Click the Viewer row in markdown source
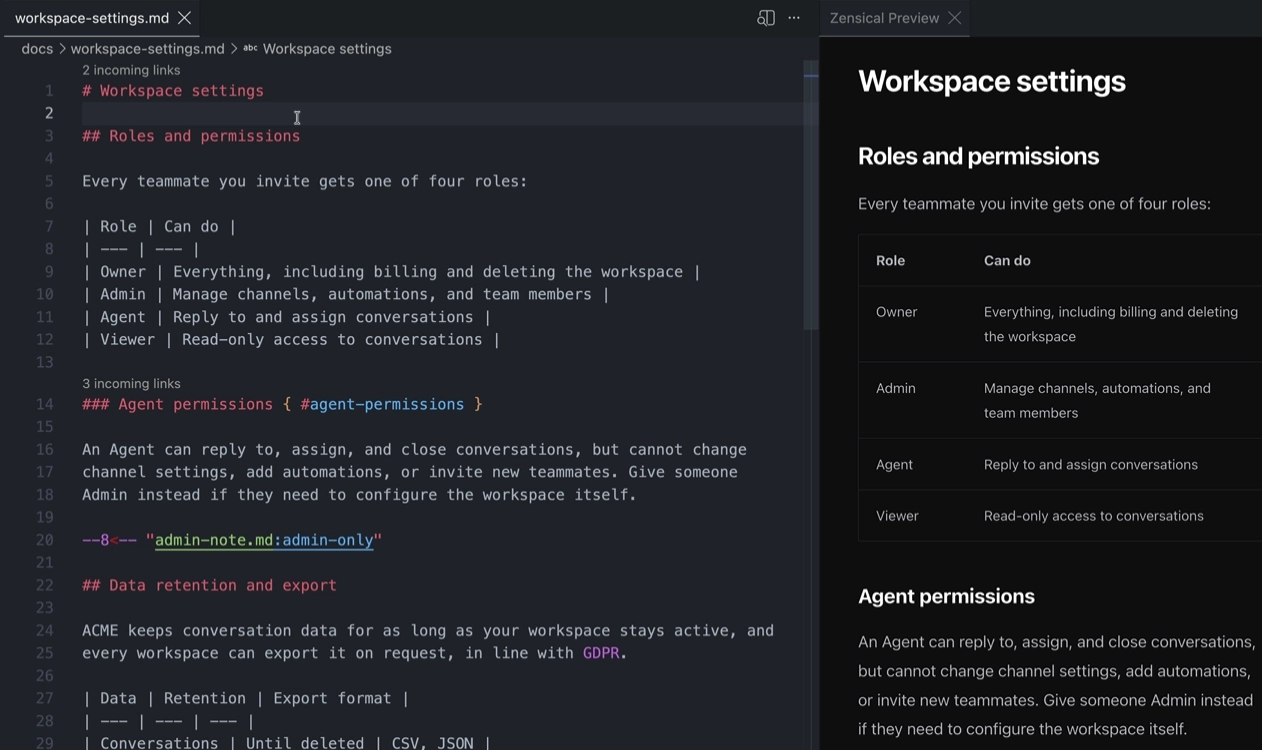 (x=291, y=339)
